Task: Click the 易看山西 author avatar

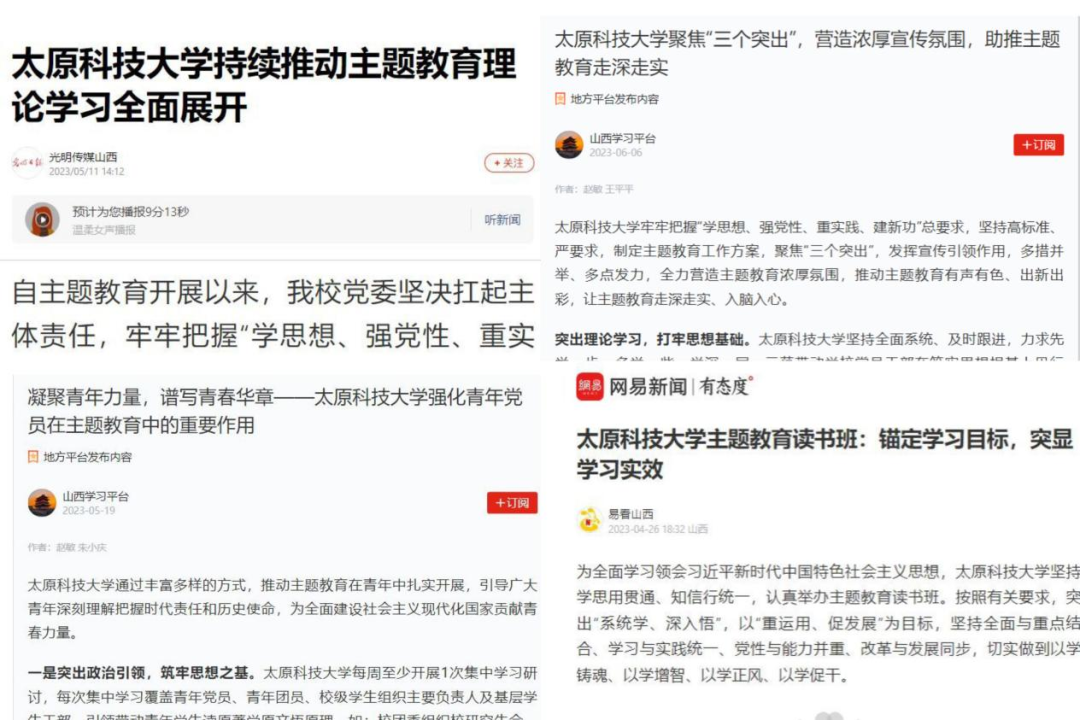Action: click(x=590, y=520)
